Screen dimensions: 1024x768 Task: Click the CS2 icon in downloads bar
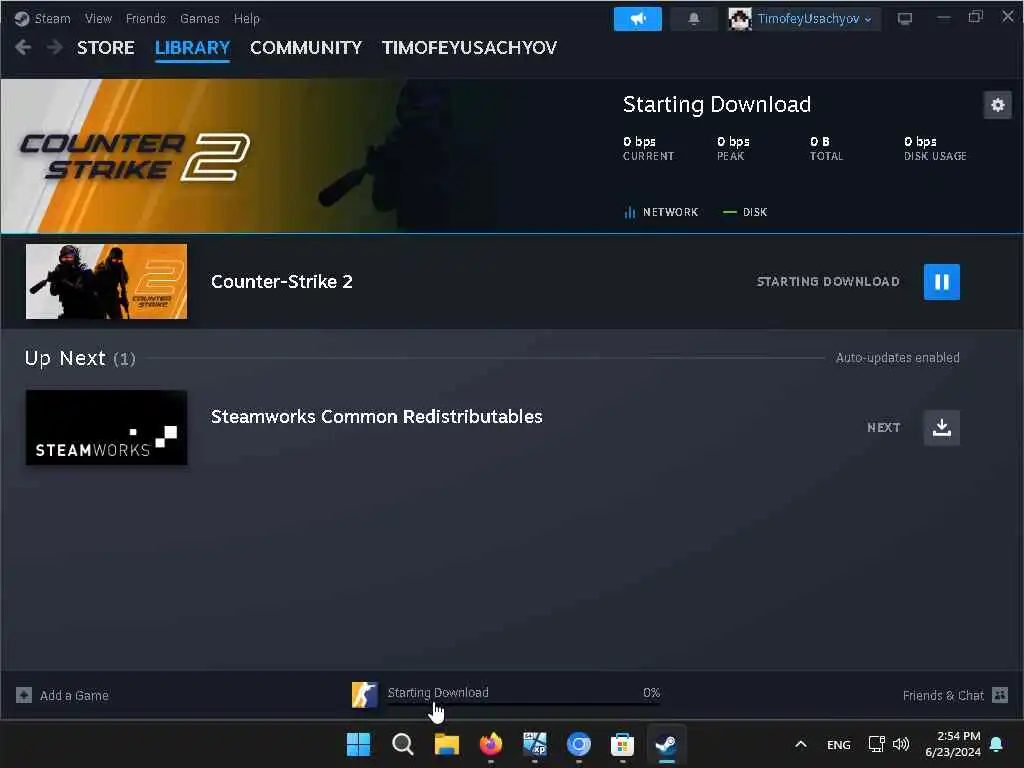coord(364,695)
